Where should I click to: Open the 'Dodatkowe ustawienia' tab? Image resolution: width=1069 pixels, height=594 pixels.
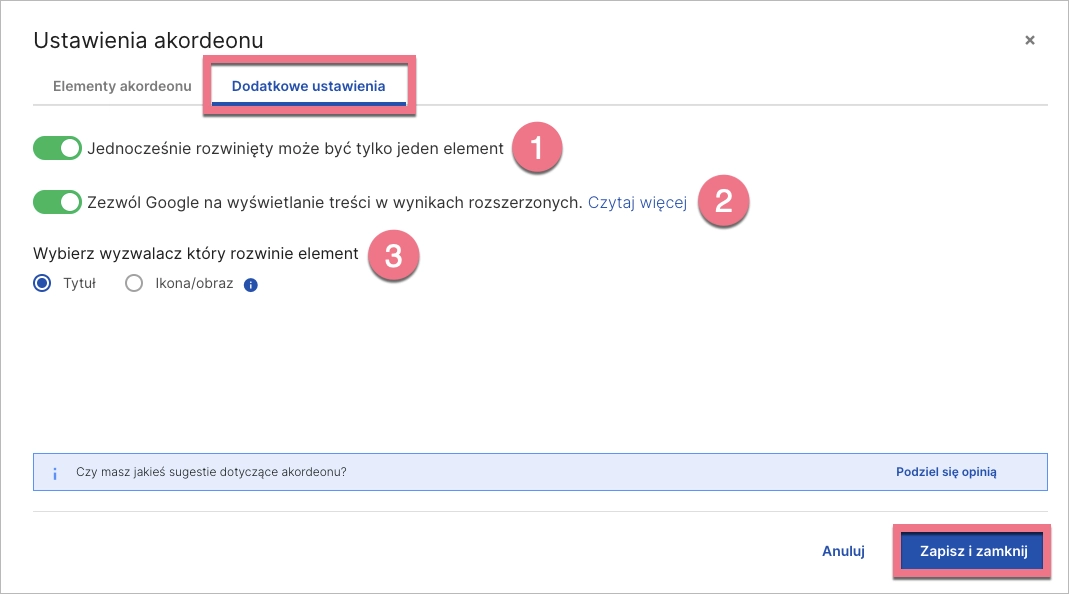[308, 86]
